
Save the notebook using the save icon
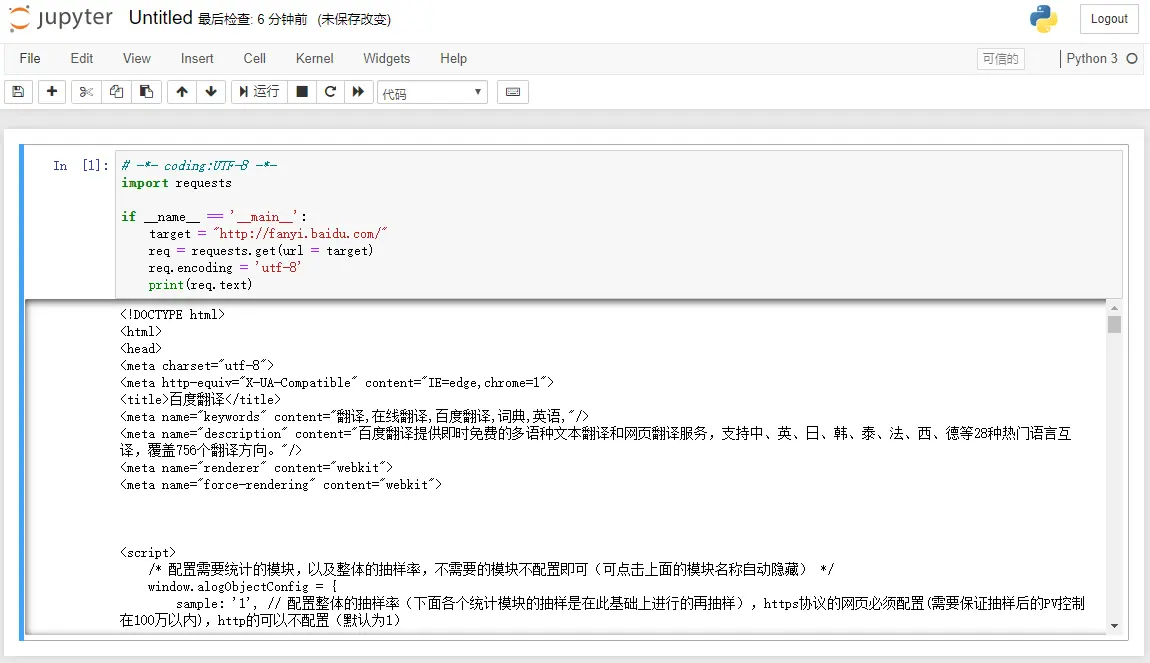18,91
